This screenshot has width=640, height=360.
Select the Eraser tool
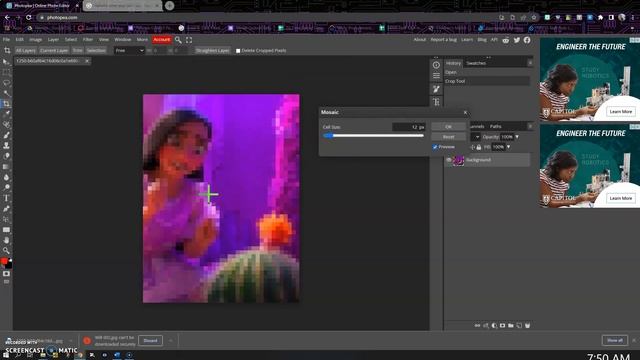pos(6,156)
